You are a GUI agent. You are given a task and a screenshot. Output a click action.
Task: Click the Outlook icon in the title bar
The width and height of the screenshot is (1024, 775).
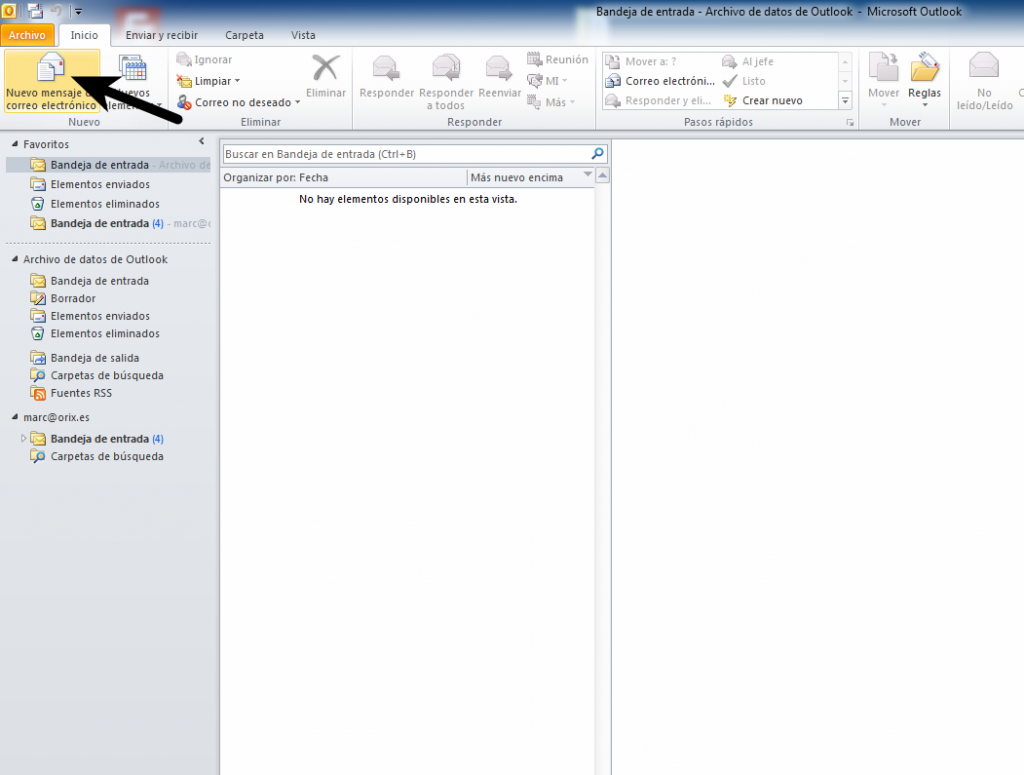pos(9,11)
